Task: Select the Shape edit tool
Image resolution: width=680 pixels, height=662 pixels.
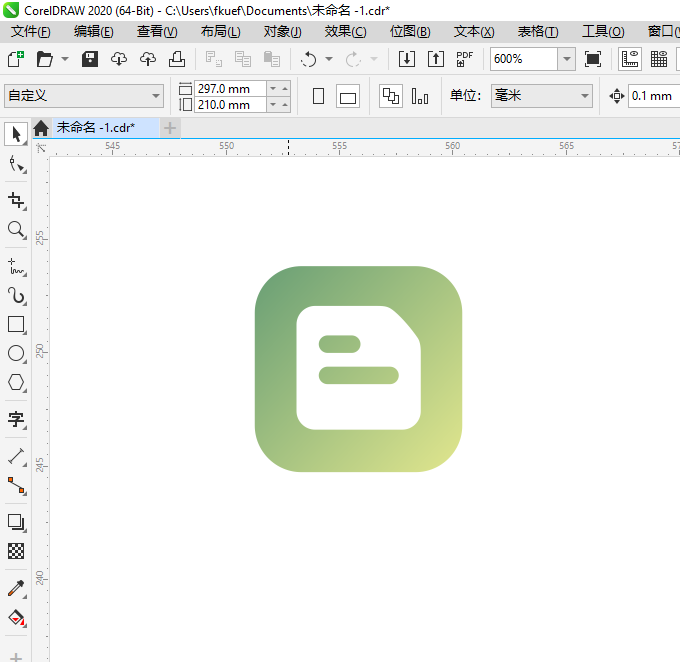Action: (x=16, y=165)
